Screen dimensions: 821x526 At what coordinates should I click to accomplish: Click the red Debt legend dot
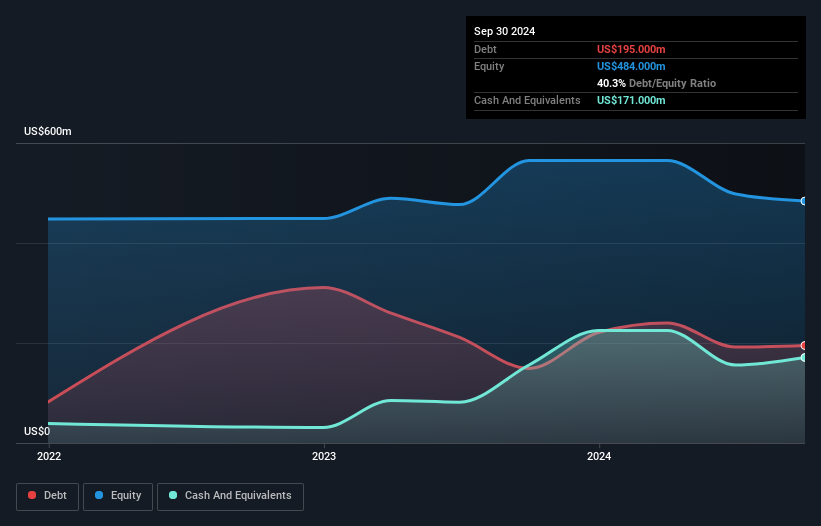click(32, 495)
